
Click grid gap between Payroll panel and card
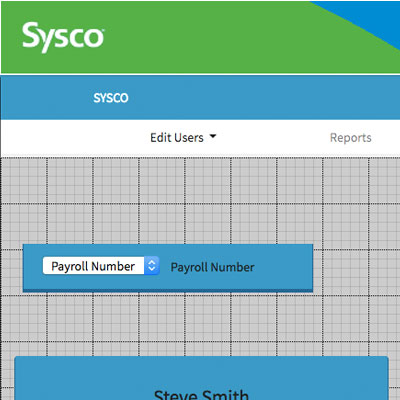click(200, 324)
